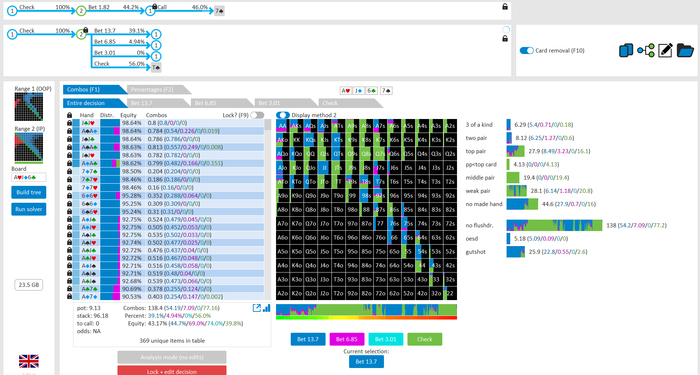This screenshot has height=375, width=700.
Task: Toggle the Lock? (F9) switch
Action: [257, 115]
